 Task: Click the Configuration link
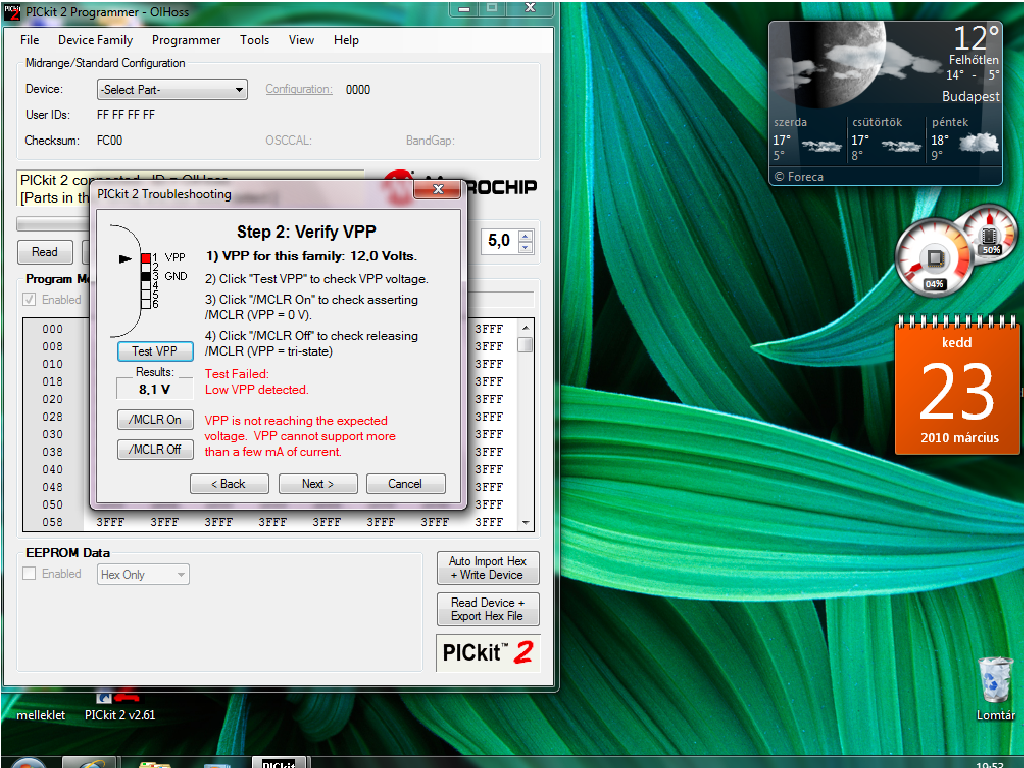coord(298,89)
